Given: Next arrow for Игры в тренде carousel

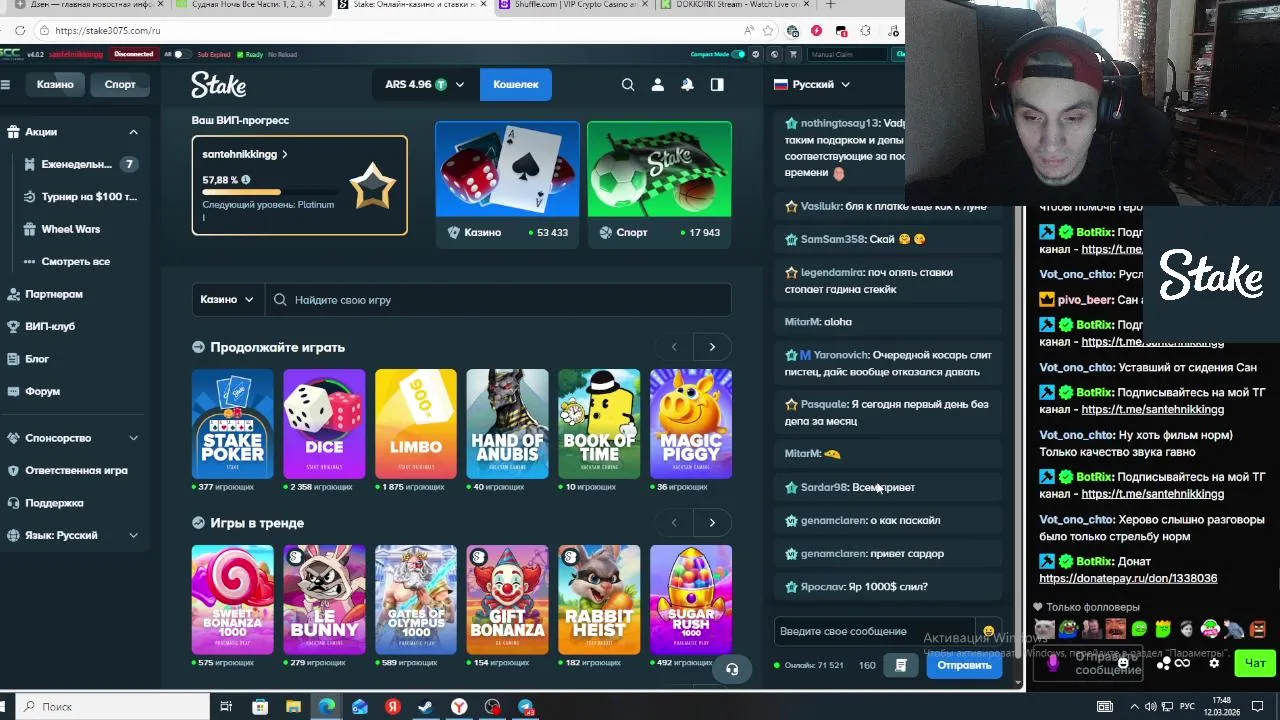Looking at the screenshot, I should 712,522.
